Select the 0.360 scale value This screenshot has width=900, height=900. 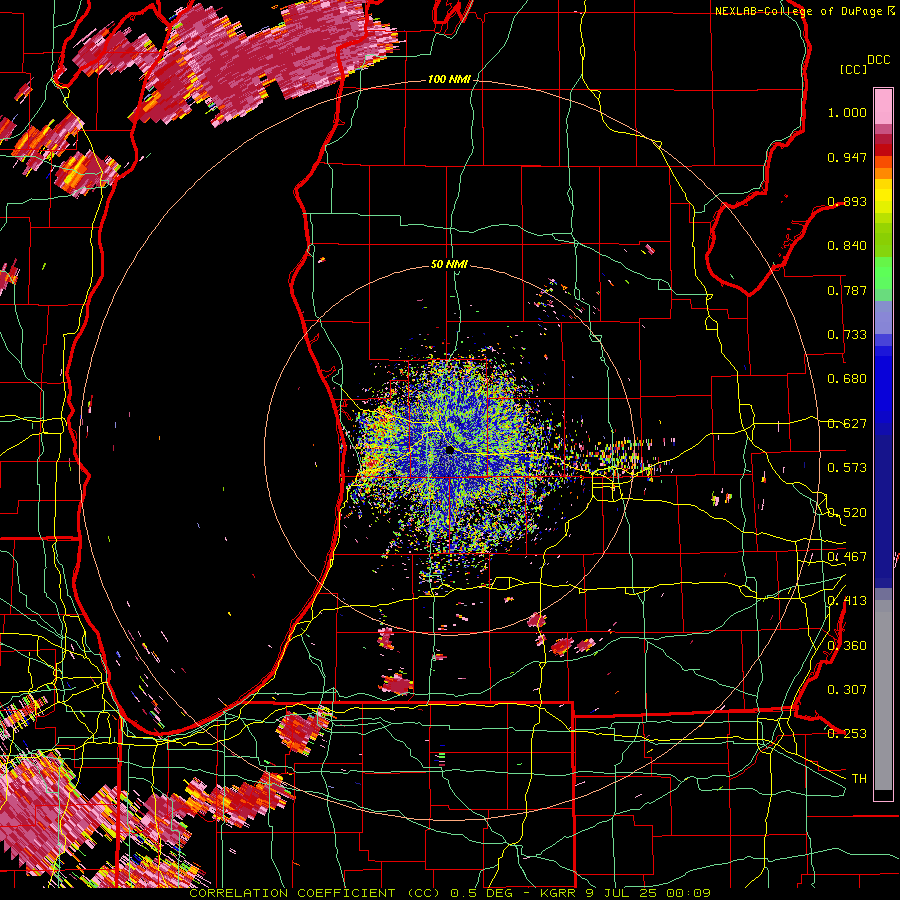[847, 646]
